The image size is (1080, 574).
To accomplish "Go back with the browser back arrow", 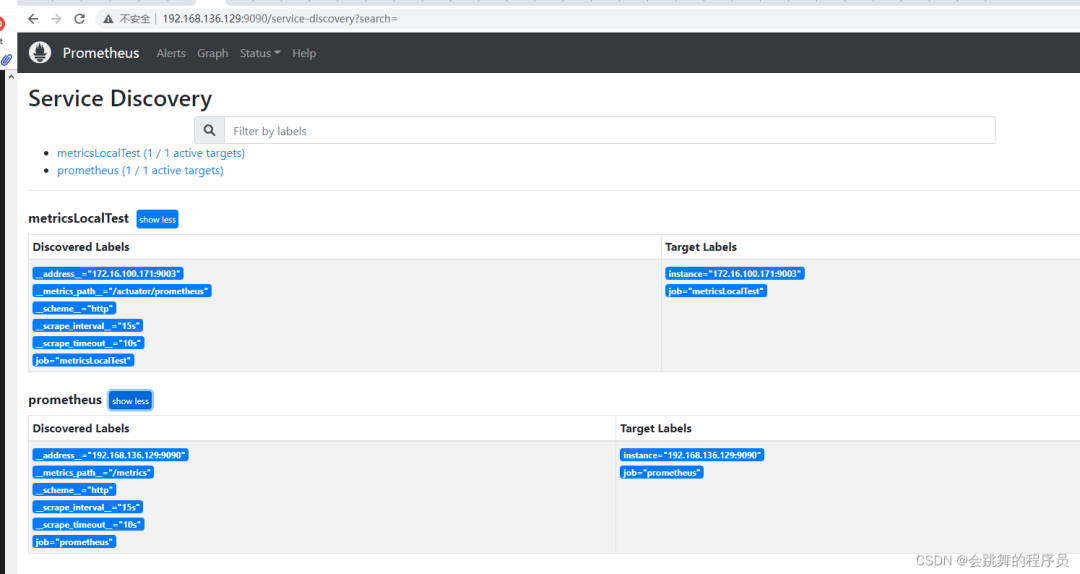I will [33, 19].
